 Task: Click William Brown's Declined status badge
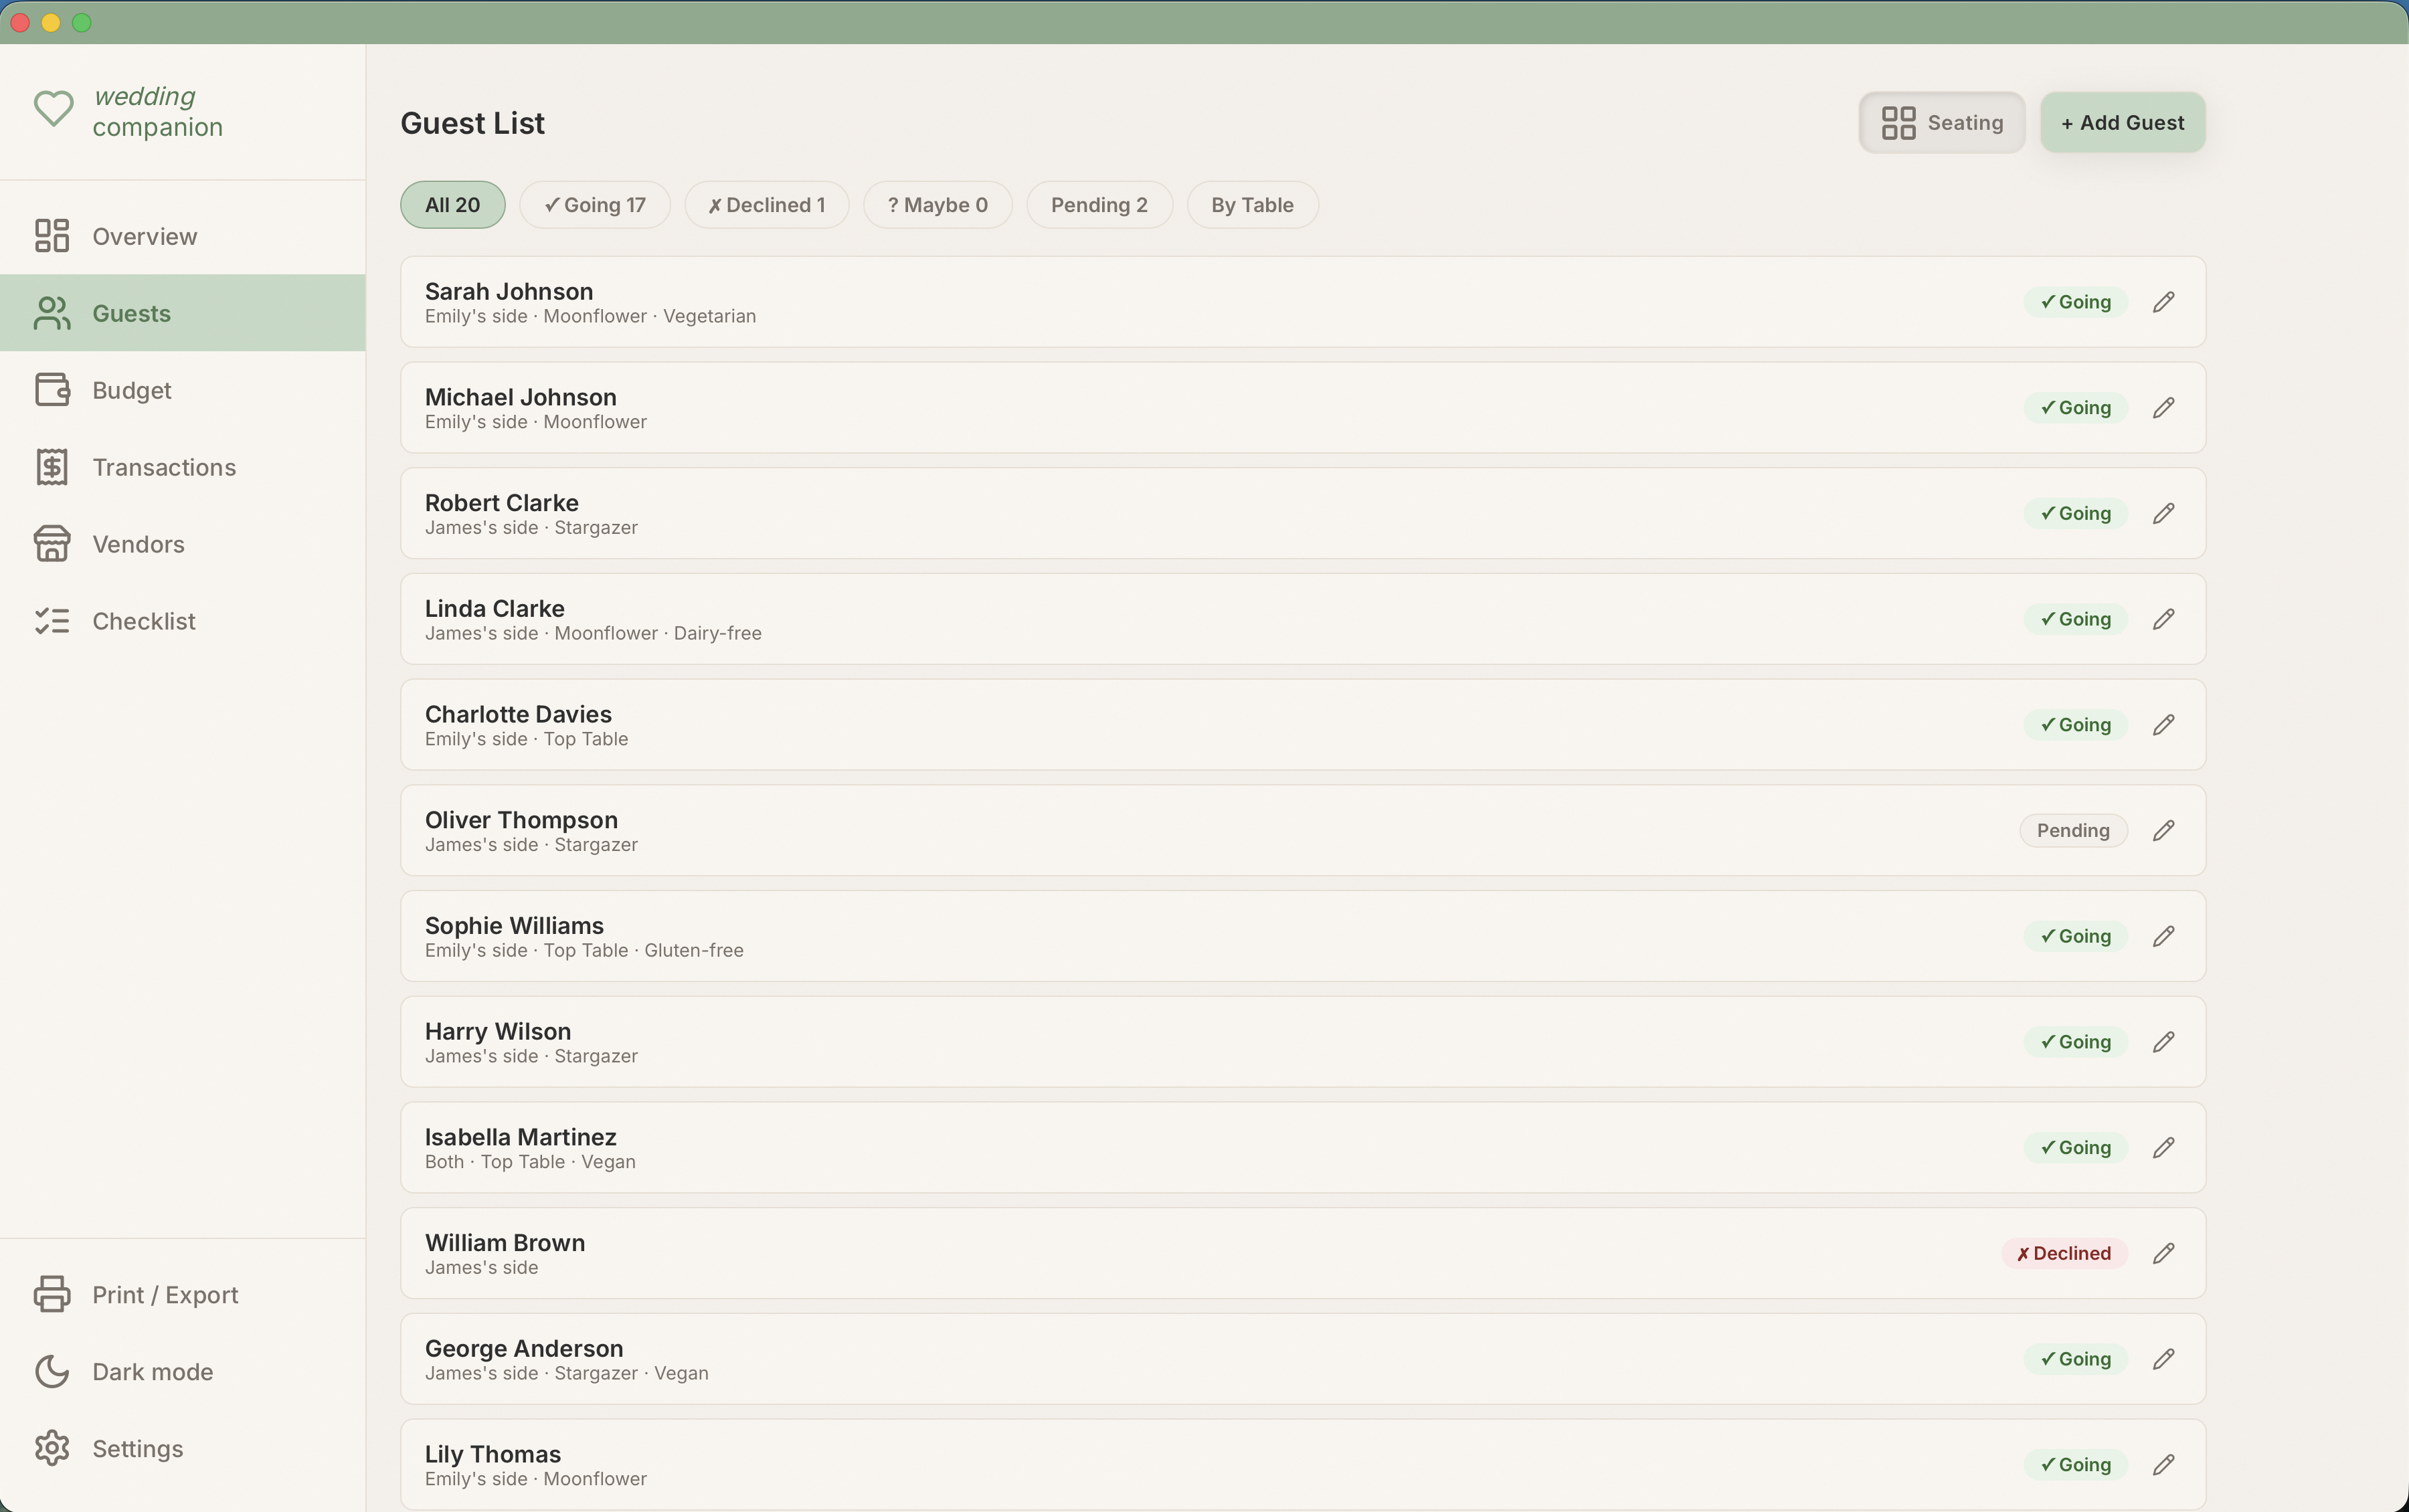2063,1253
